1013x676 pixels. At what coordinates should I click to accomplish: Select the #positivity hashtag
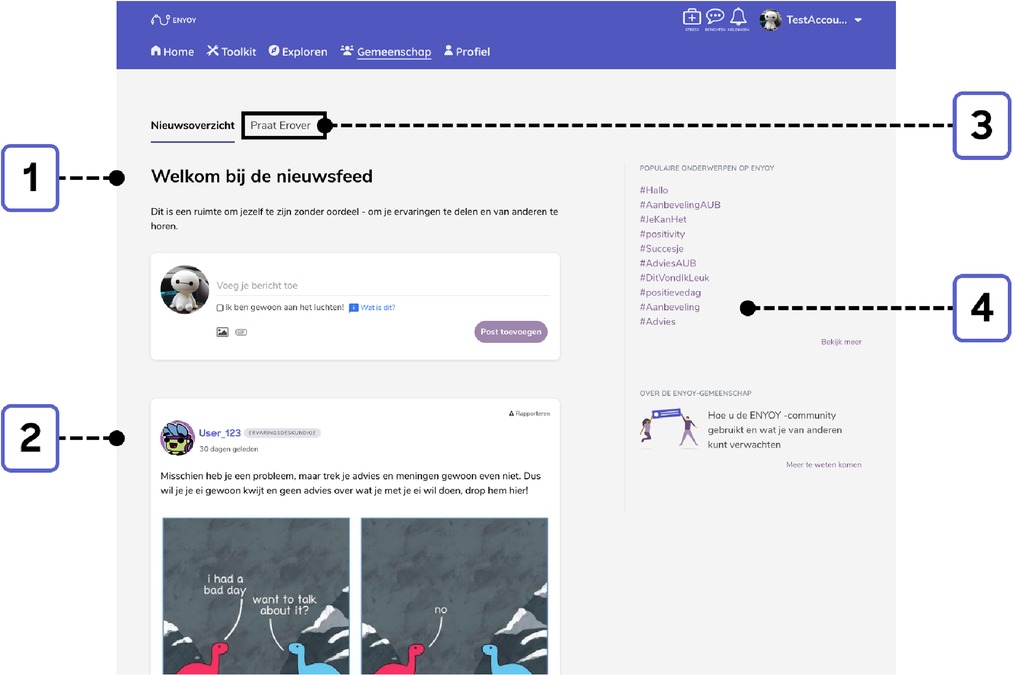[662, 234]
